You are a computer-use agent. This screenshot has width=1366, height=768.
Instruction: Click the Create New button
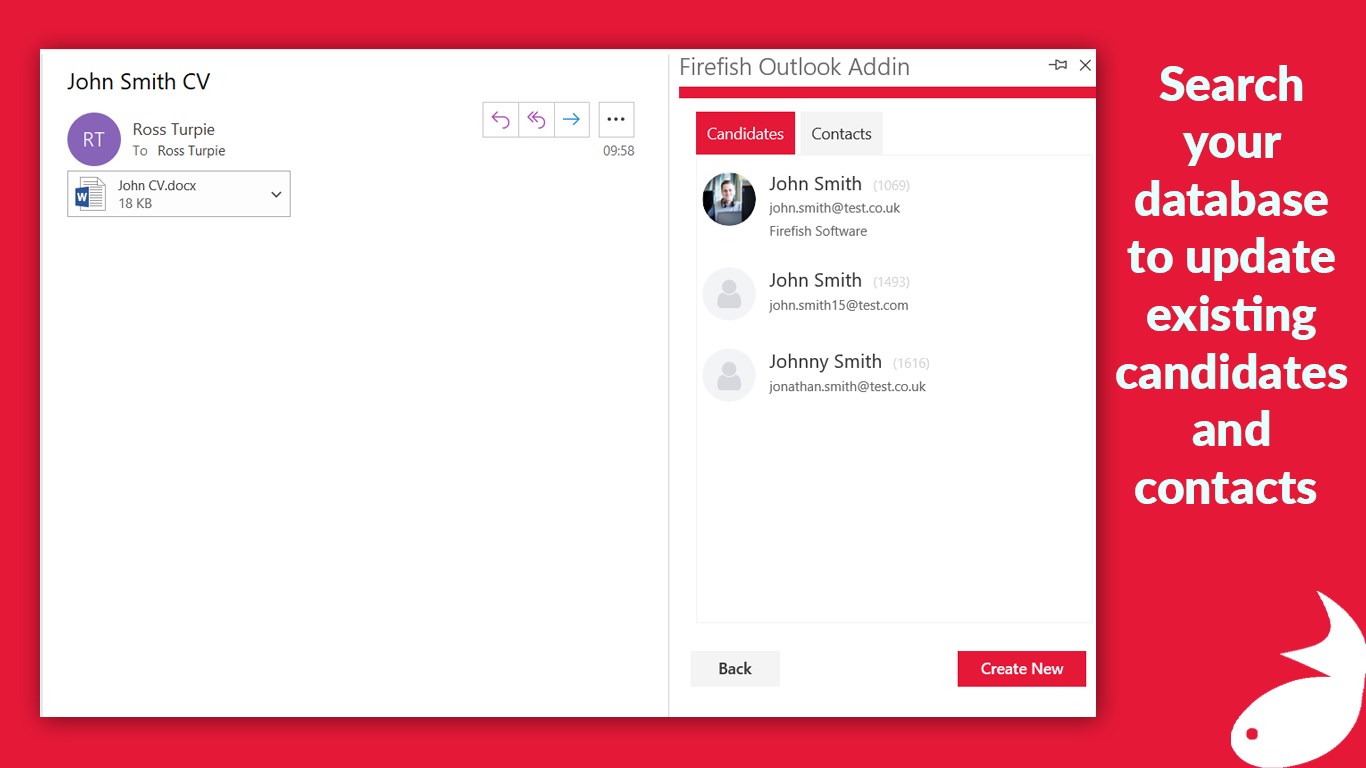coord(1021,668)
